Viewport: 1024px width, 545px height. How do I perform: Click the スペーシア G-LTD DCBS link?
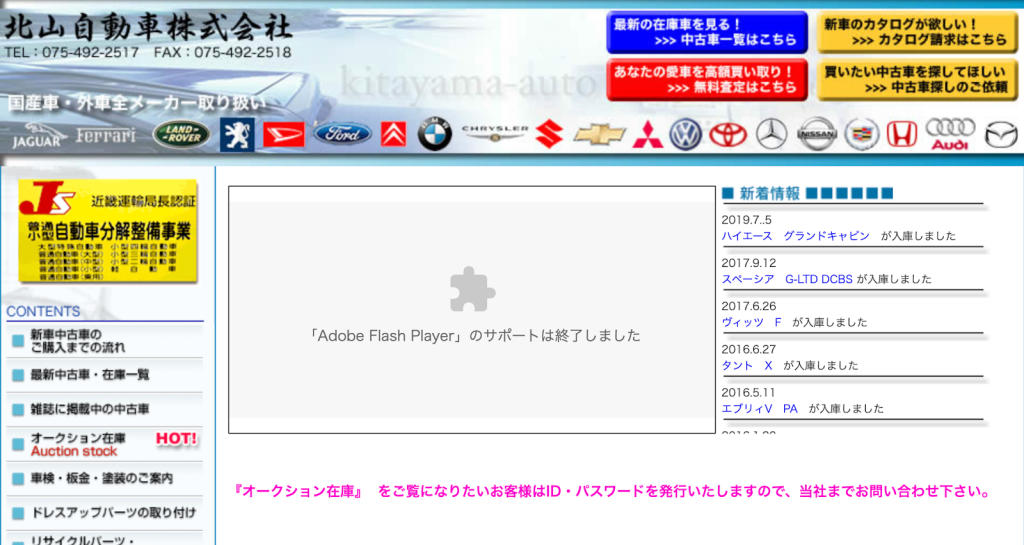pos(787,279)
